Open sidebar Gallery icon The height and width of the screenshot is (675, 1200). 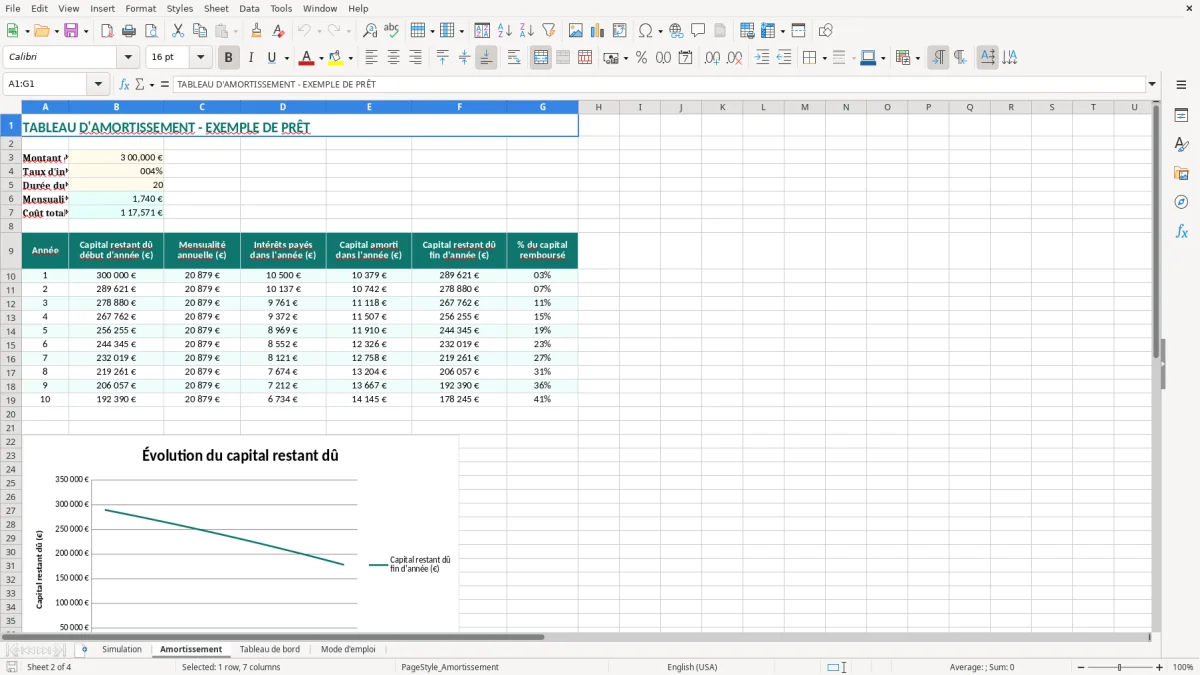[1181, 173]
